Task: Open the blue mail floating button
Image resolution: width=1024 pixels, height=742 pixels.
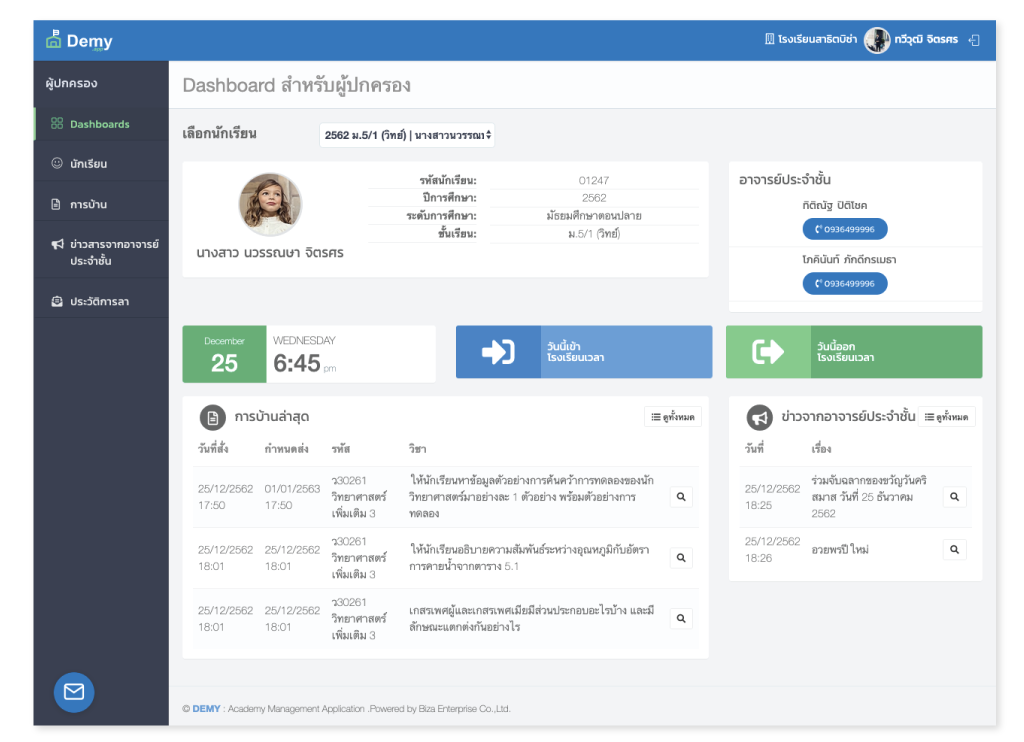Action: click(74, 692)
